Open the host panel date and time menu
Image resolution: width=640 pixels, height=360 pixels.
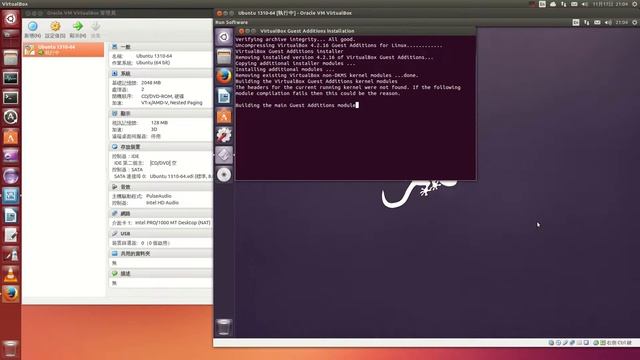(x=610, y=4)
